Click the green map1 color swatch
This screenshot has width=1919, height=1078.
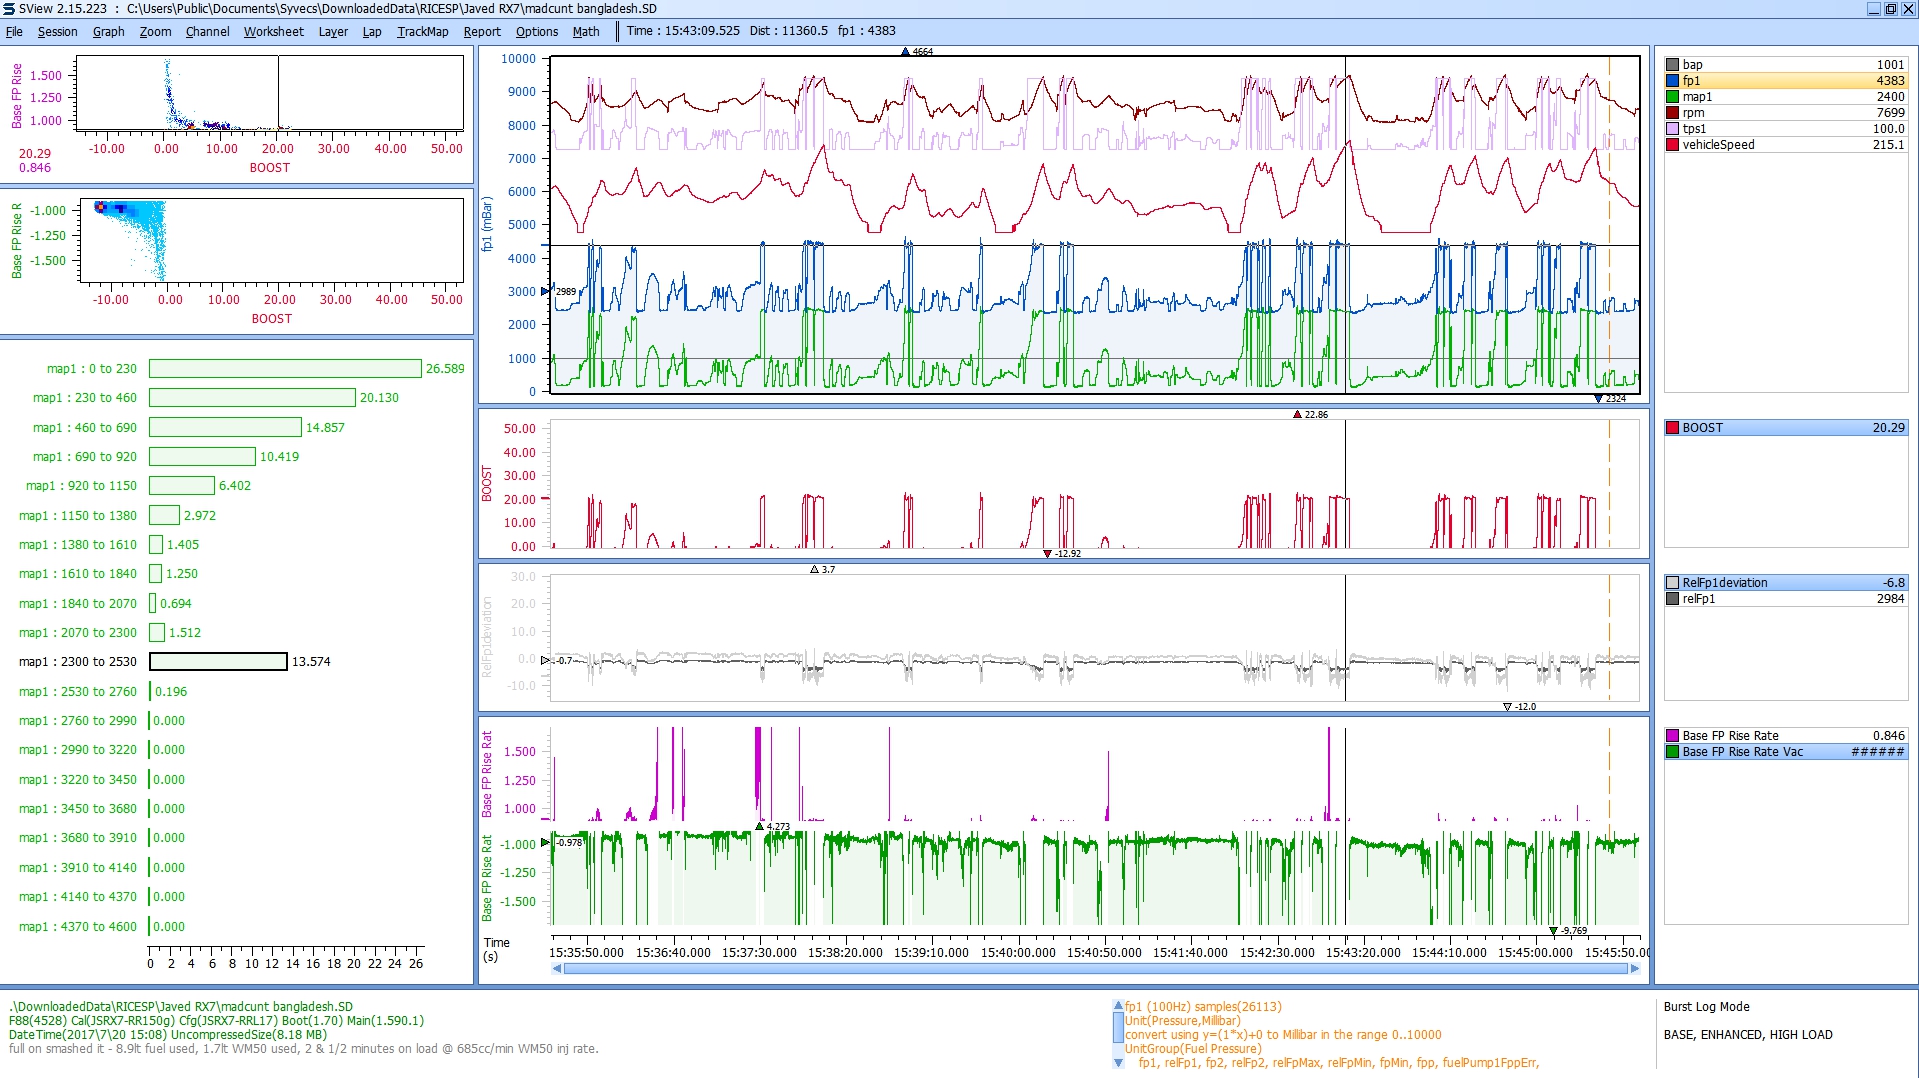coord(1672,97)
